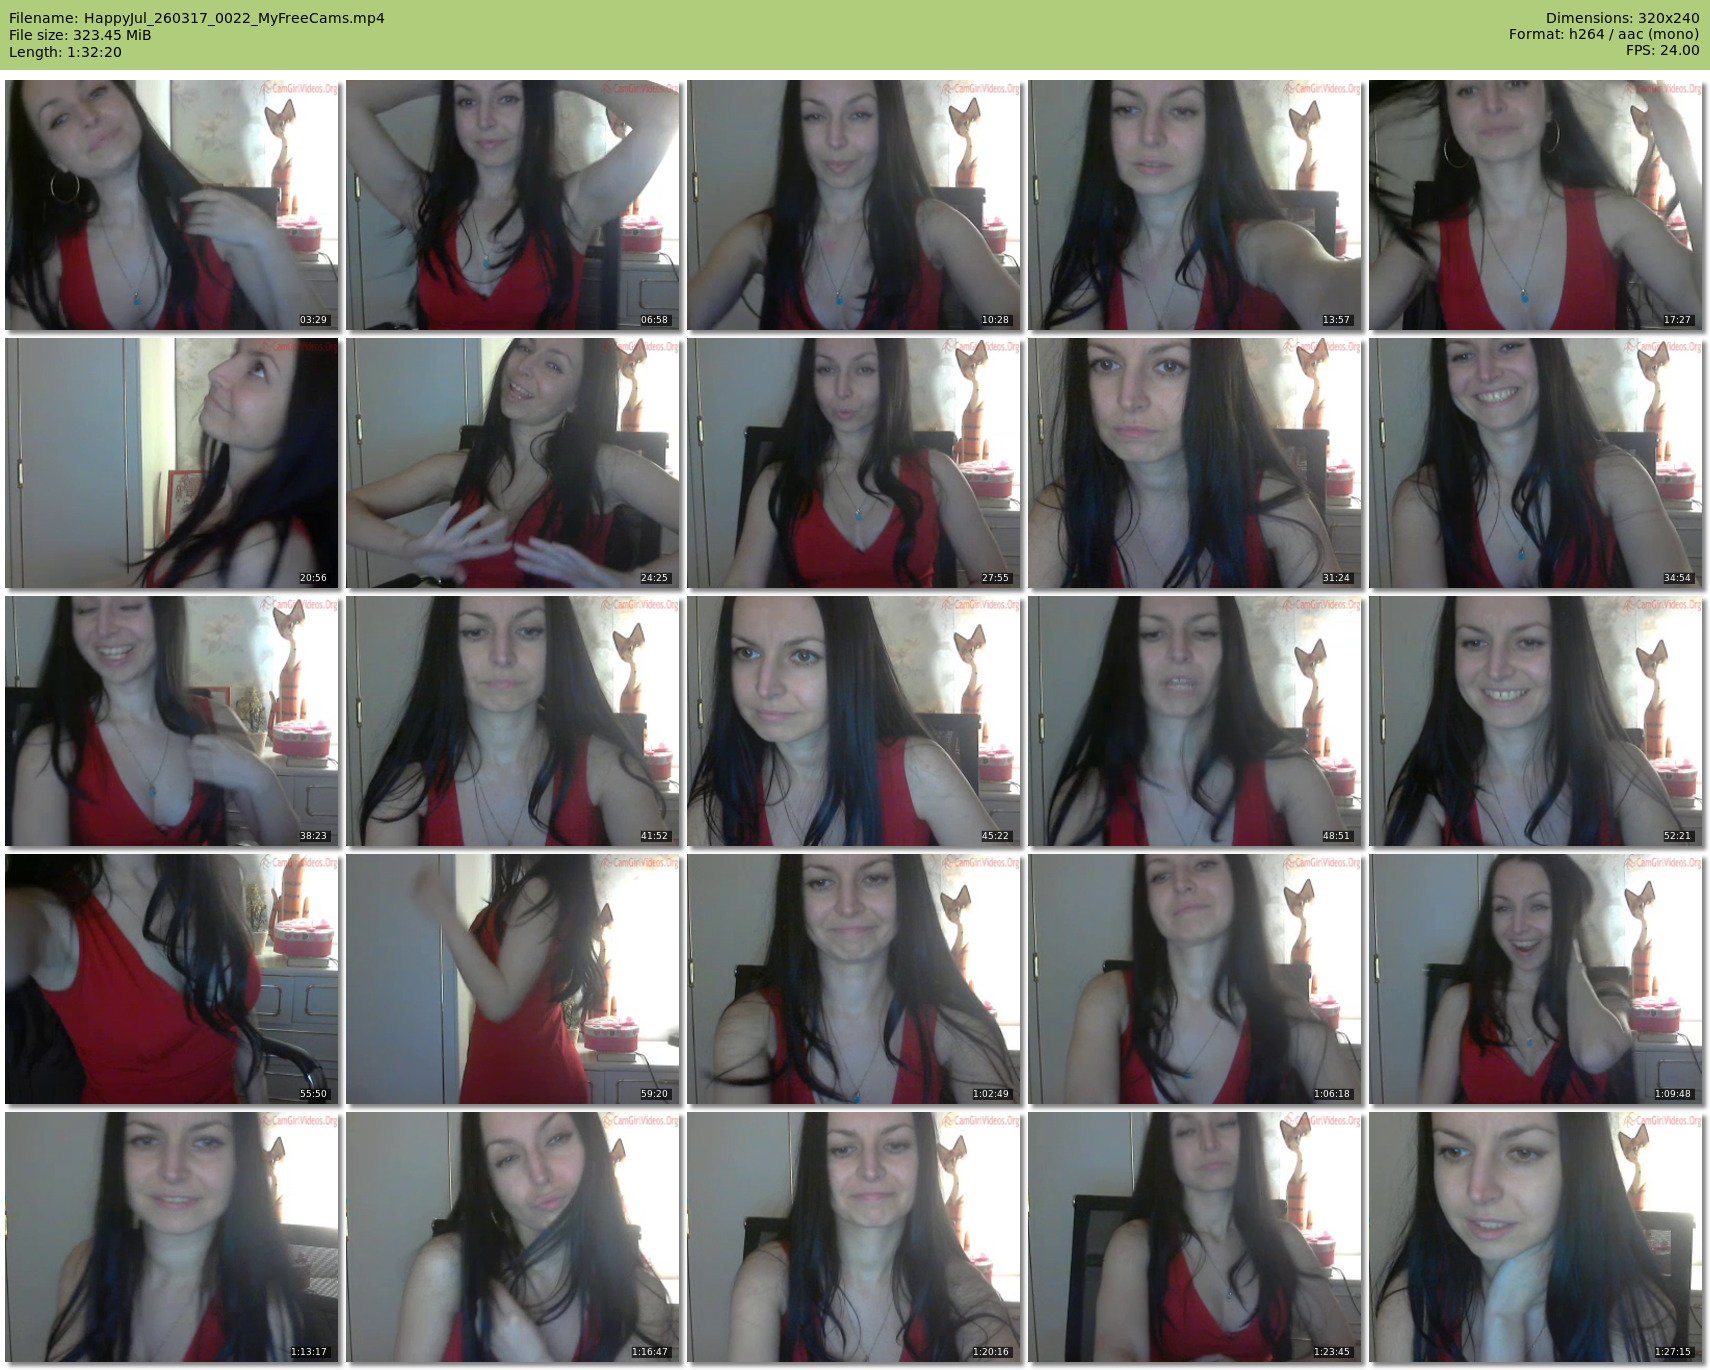Click the filename text in the header

197,18
